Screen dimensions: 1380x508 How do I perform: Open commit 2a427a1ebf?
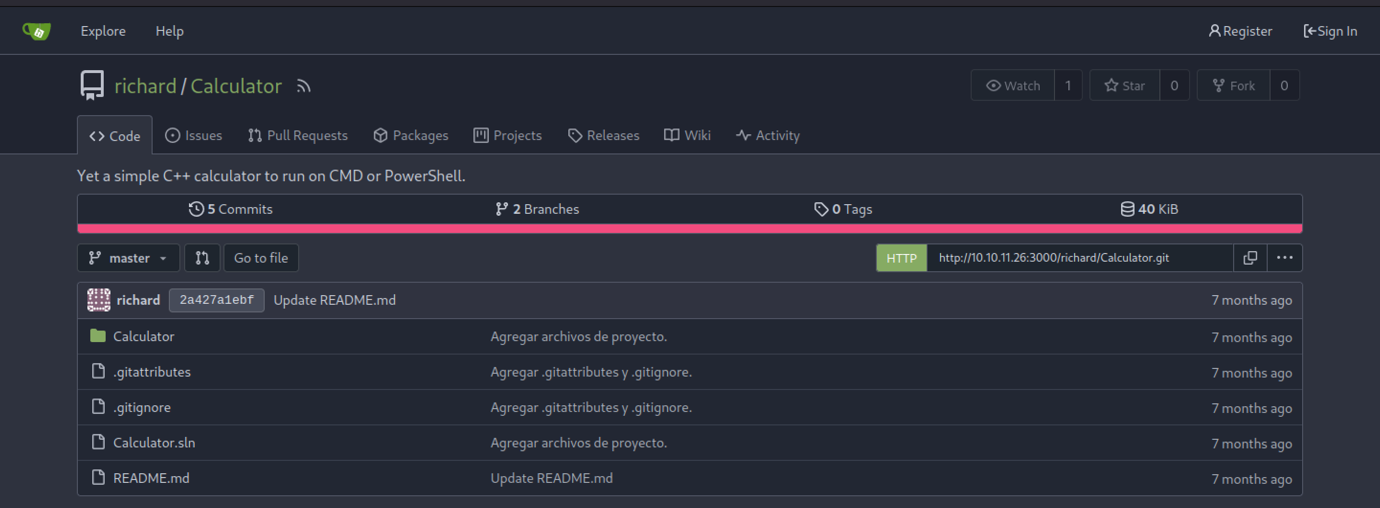pyautogui.click(x=216, y=300)
